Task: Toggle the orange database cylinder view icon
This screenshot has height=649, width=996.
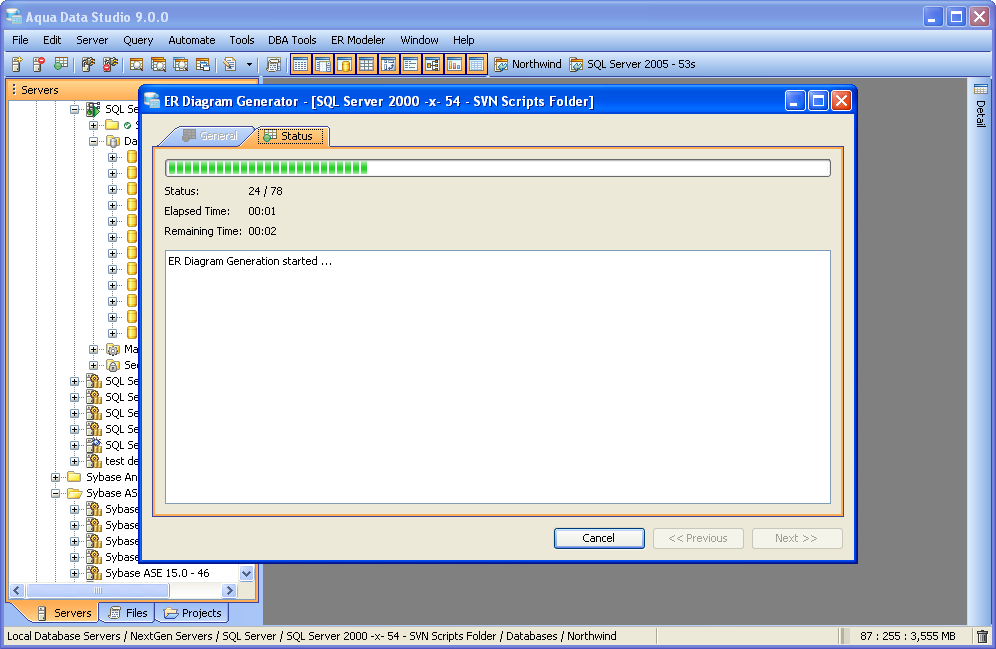Action: pos(345,64)
